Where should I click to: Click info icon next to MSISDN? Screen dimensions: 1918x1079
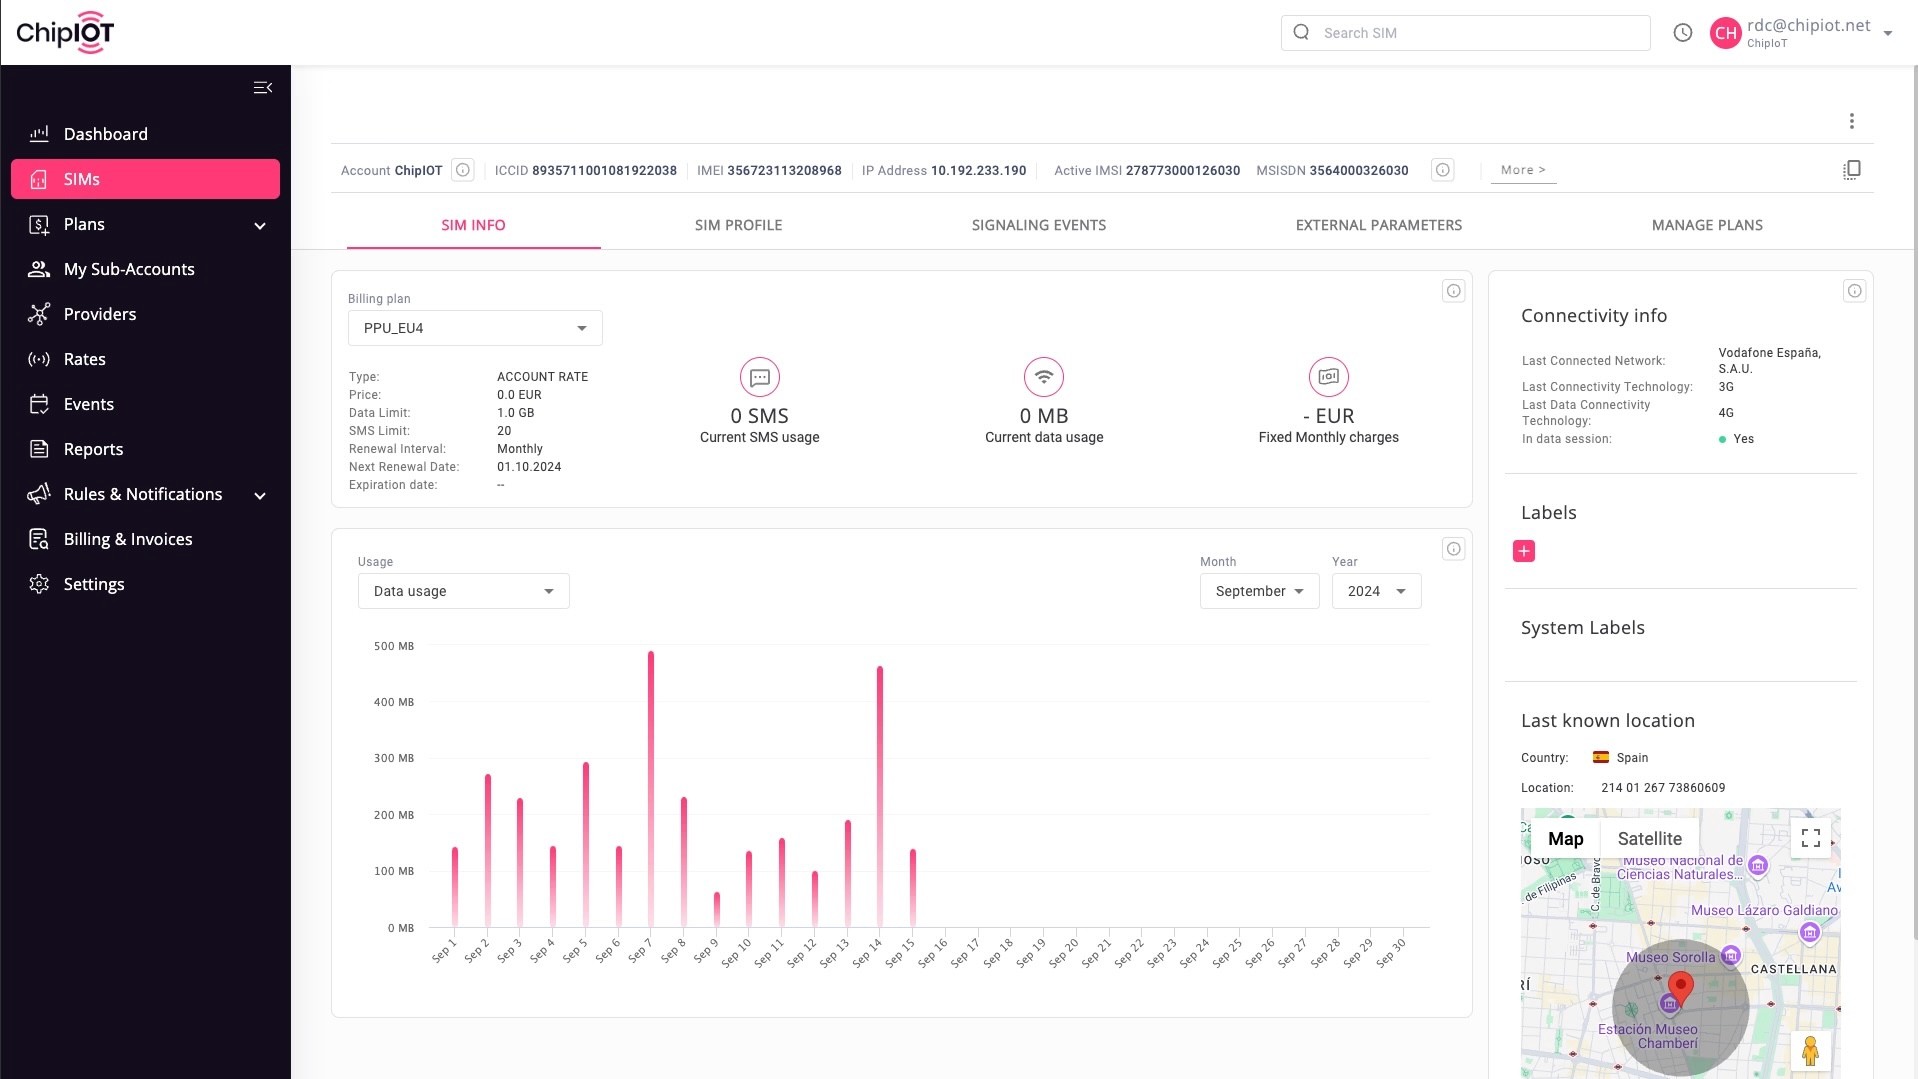[1443, 170]
